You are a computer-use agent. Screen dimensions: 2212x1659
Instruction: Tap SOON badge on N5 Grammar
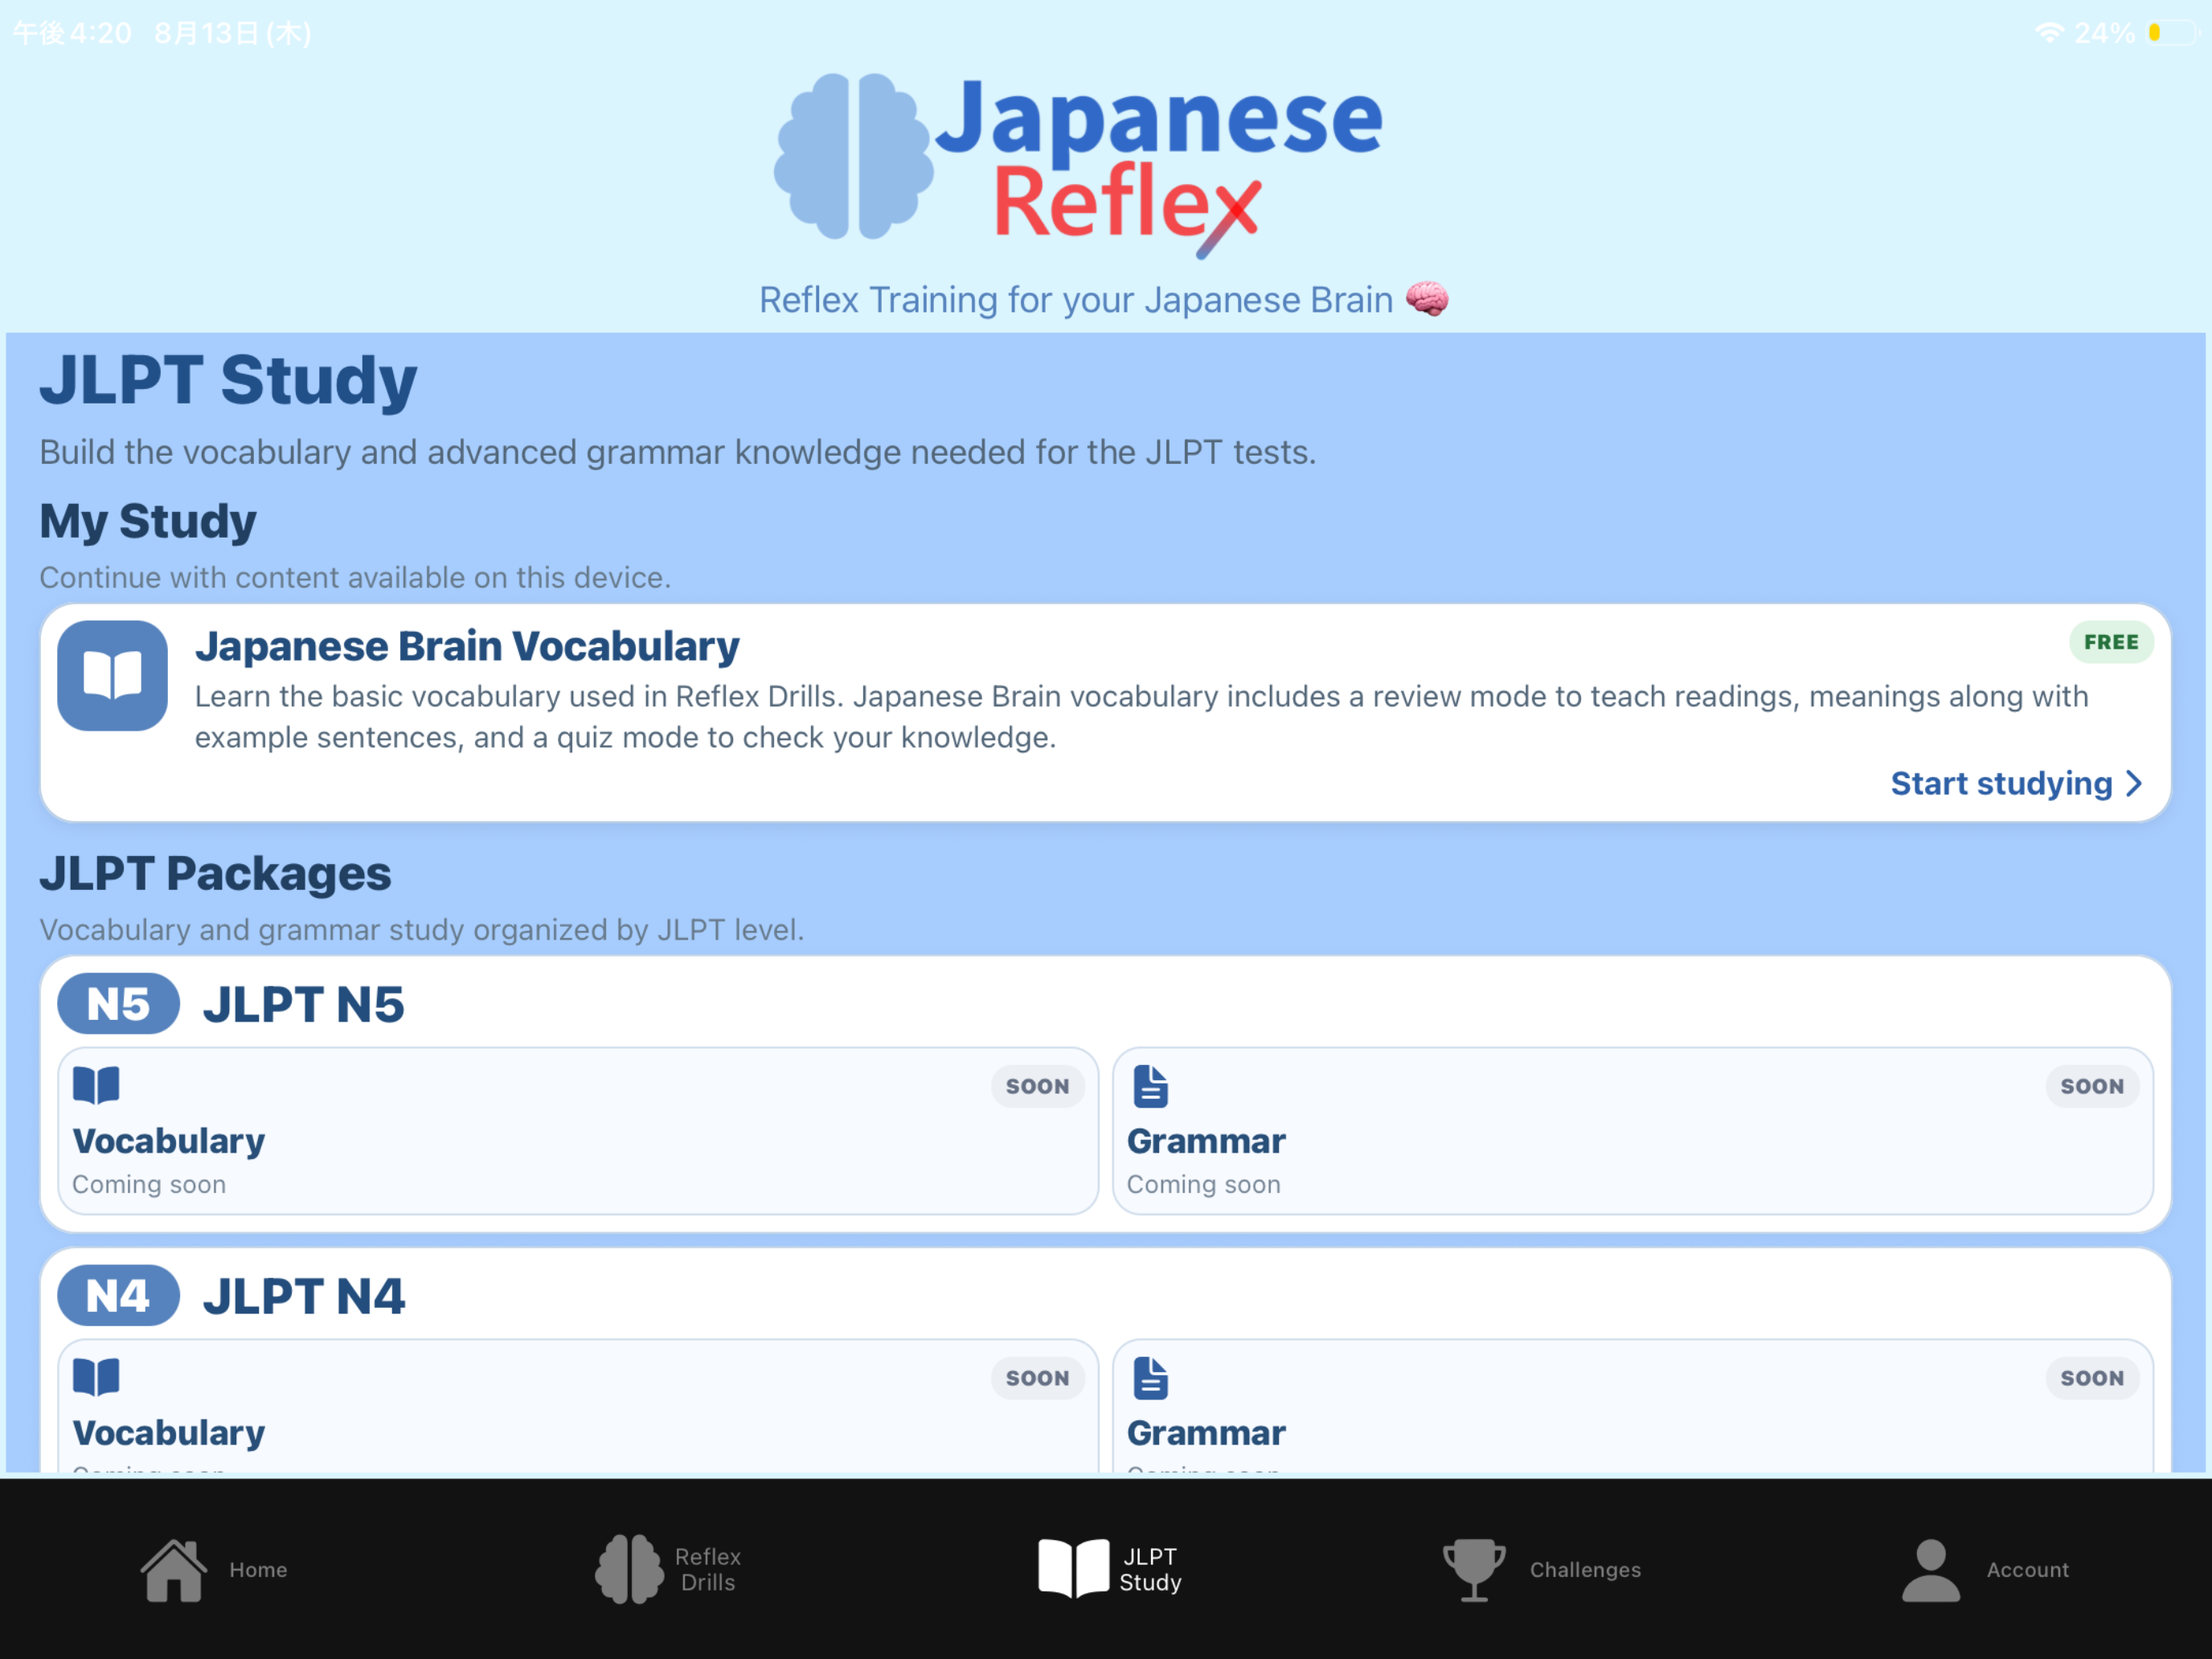tap(2092, 1086)
